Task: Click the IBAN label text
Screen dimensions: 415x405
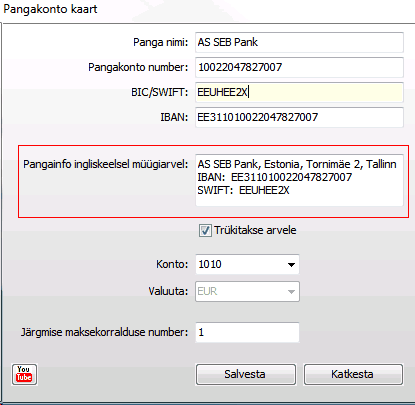Action: pyautogui.click(x=174, y=117)
